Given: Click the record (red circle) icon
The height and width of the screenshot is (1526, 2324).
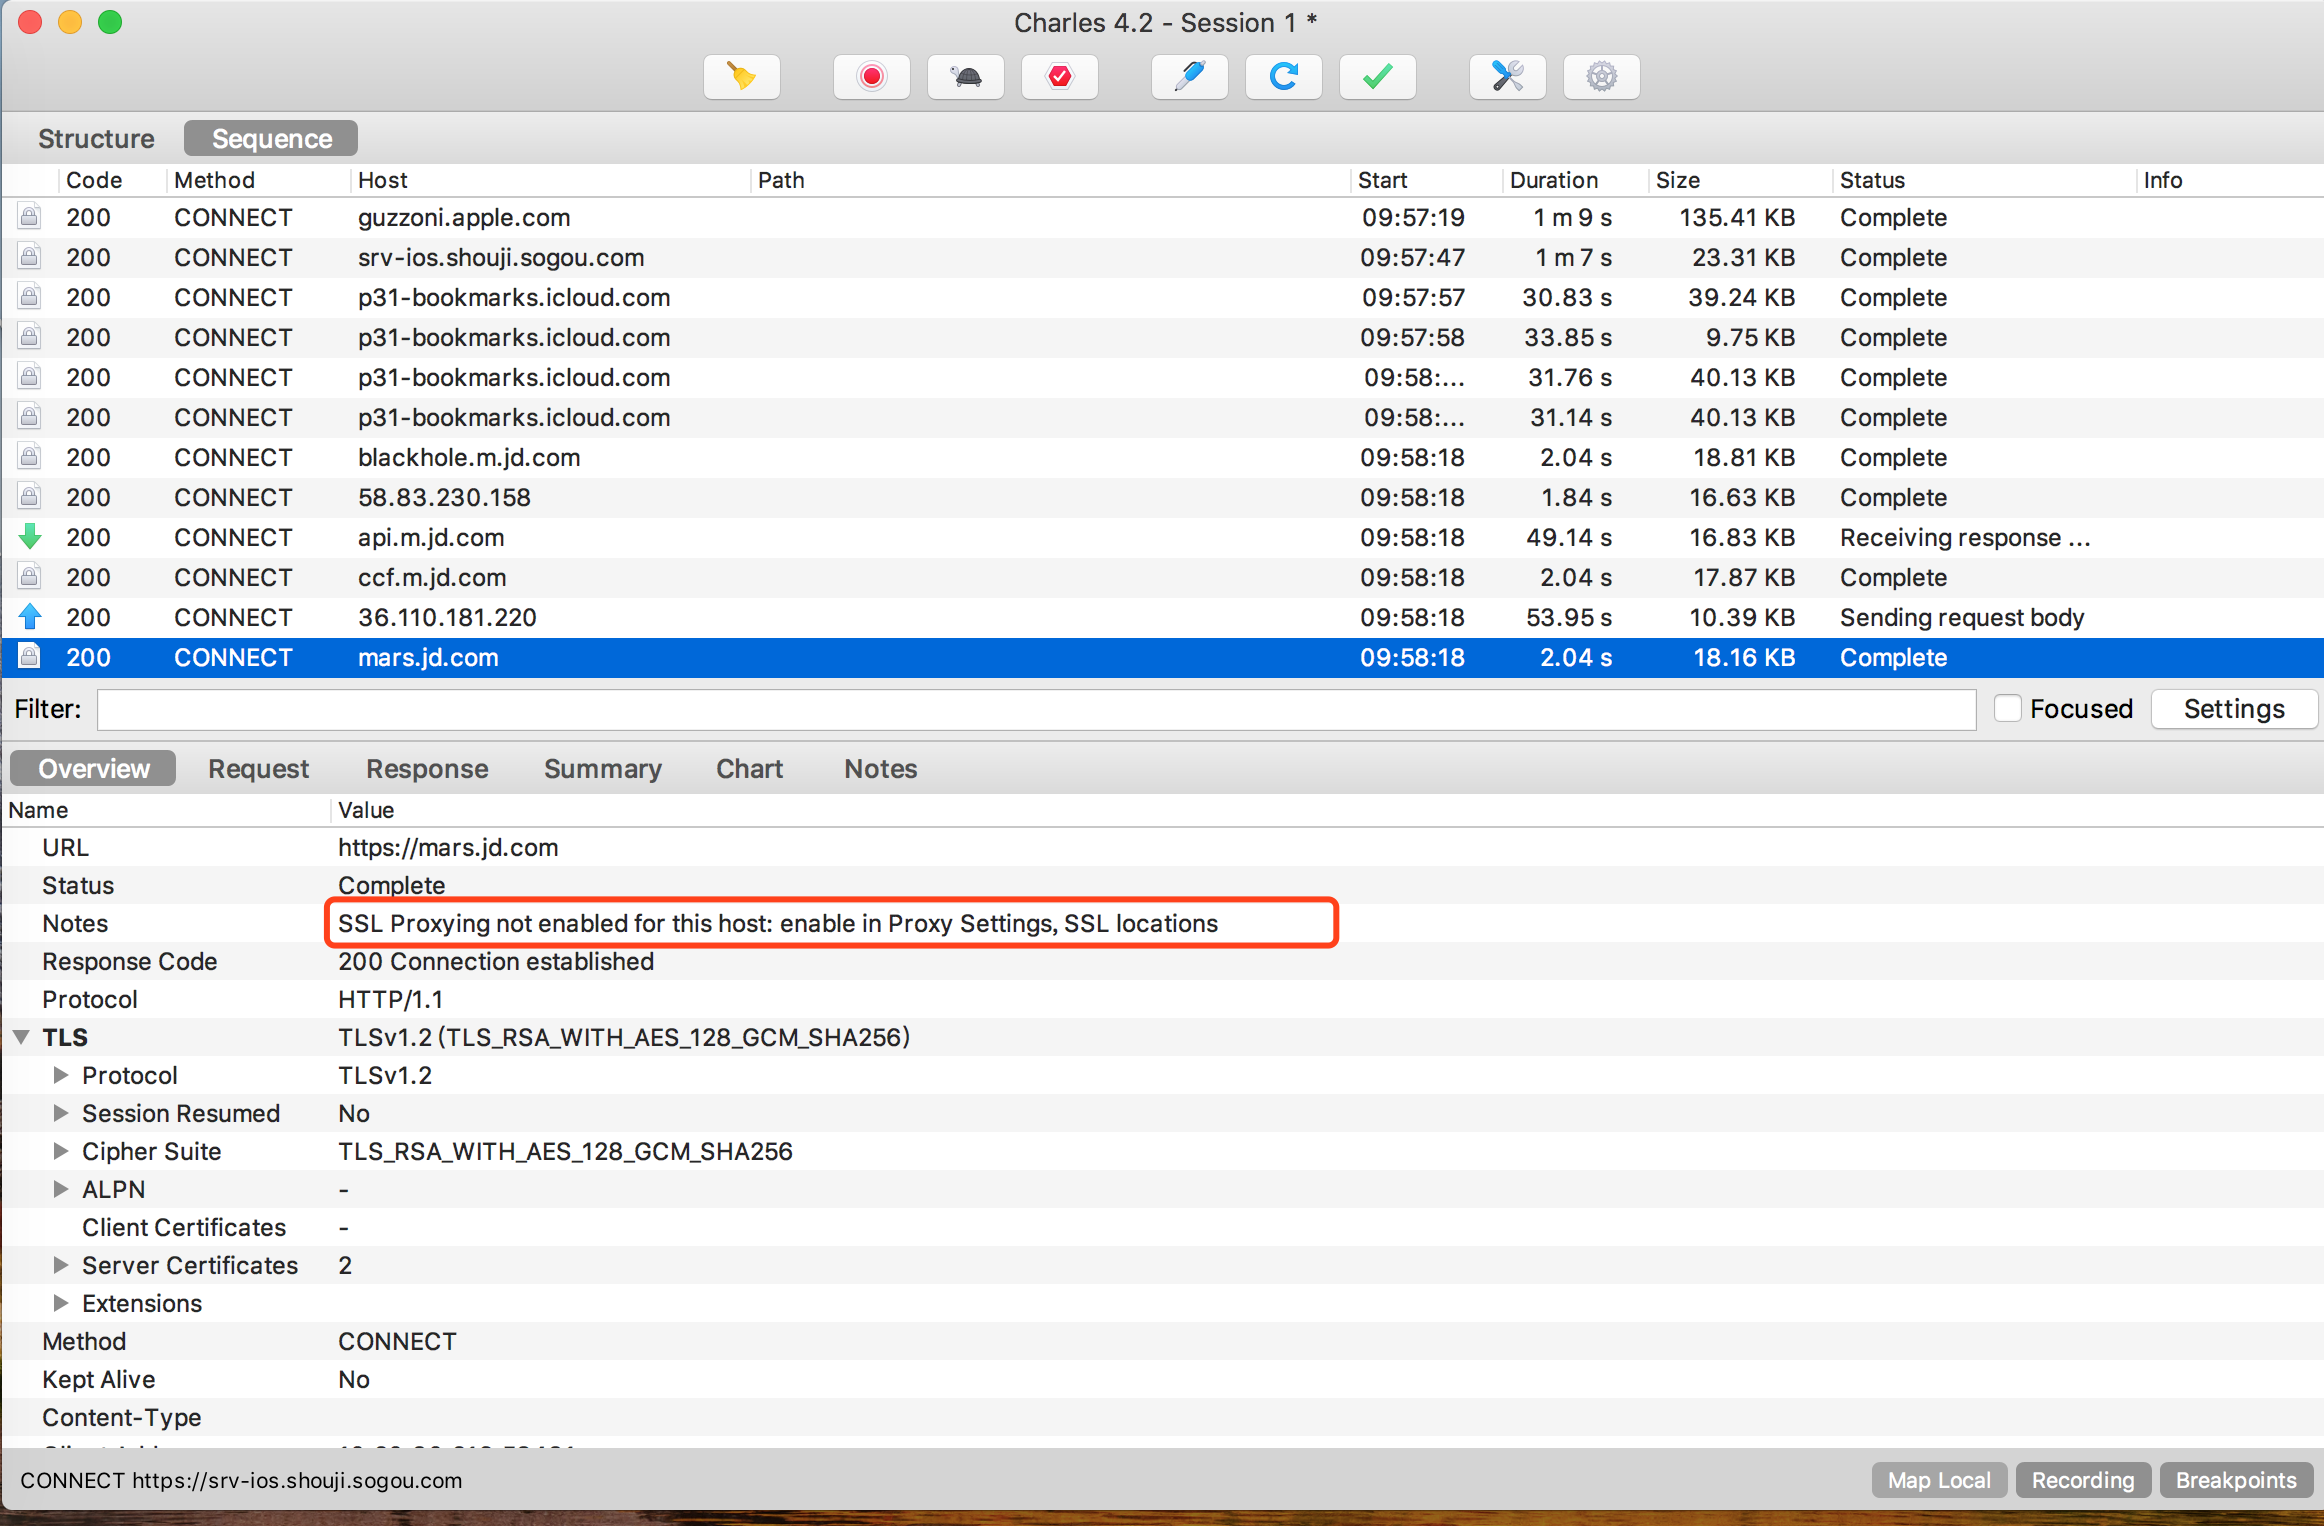Looking at the screenshot, I should click(870, 77).
